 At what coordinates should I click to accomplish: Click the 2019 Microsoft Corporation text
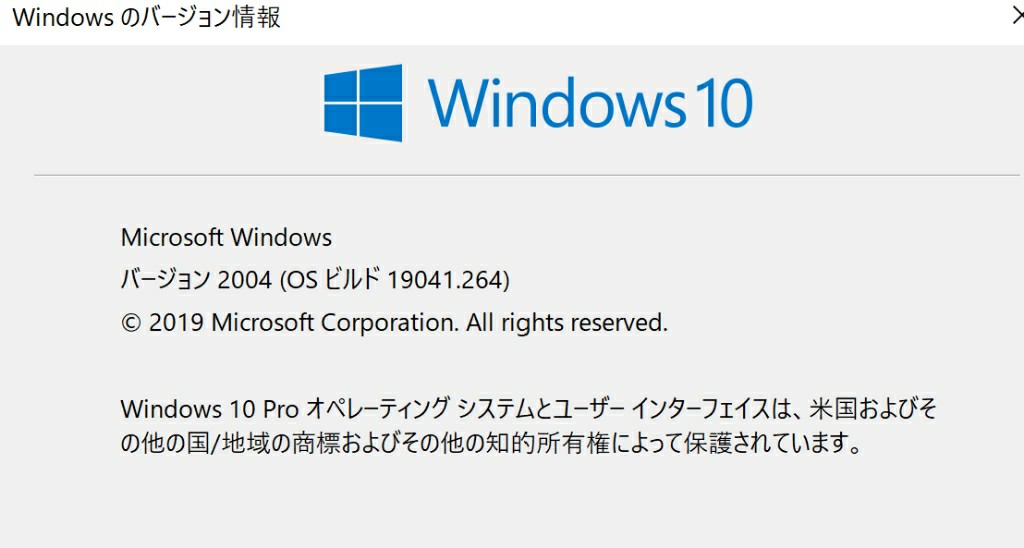point(304,323)
